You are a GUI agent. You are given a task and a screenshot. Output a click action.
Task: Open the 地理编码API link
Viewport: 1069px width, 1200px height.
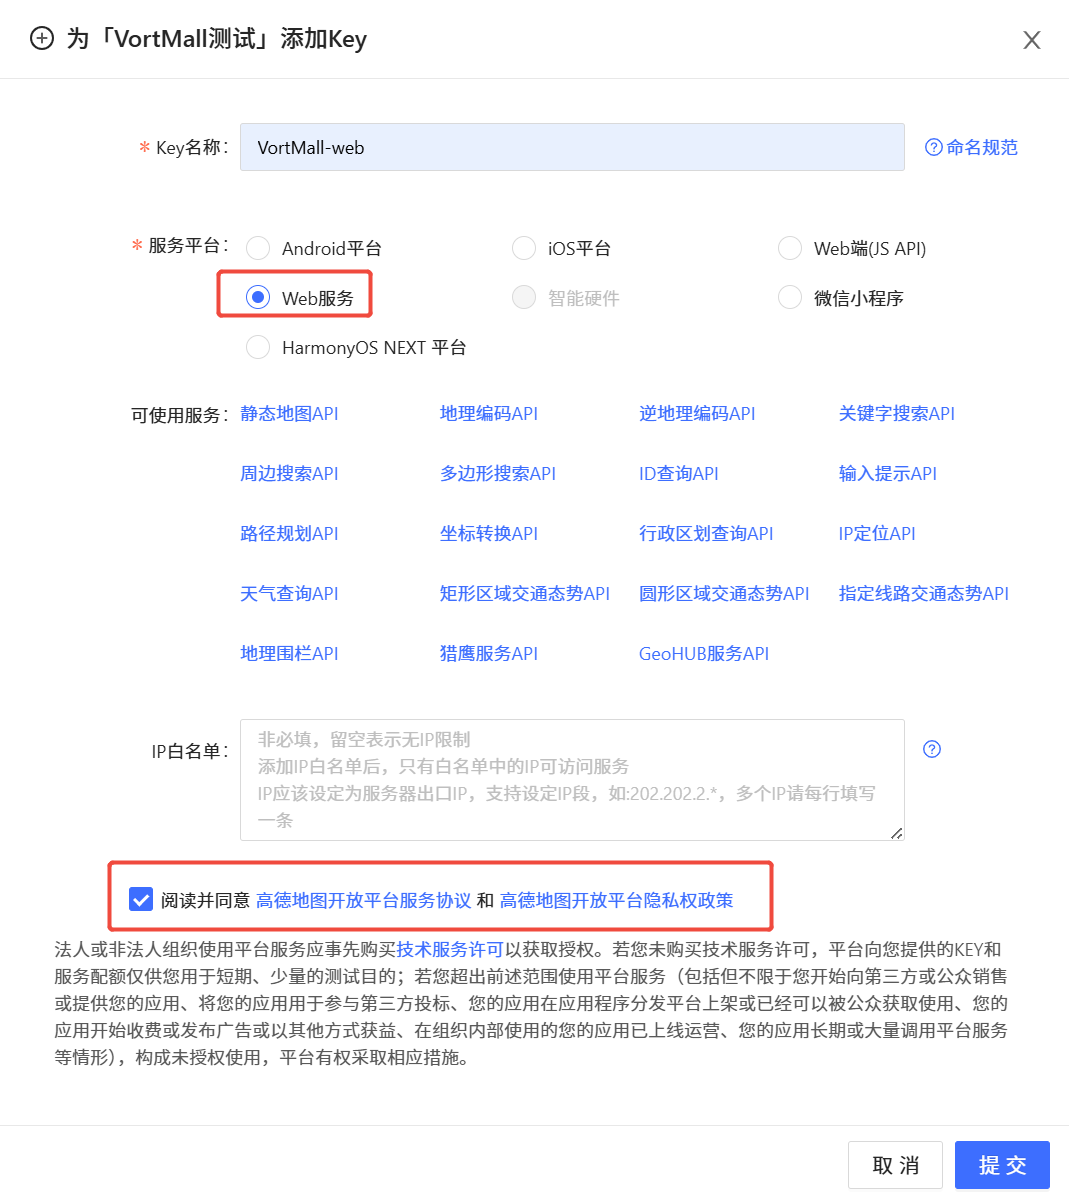point(488,414)
